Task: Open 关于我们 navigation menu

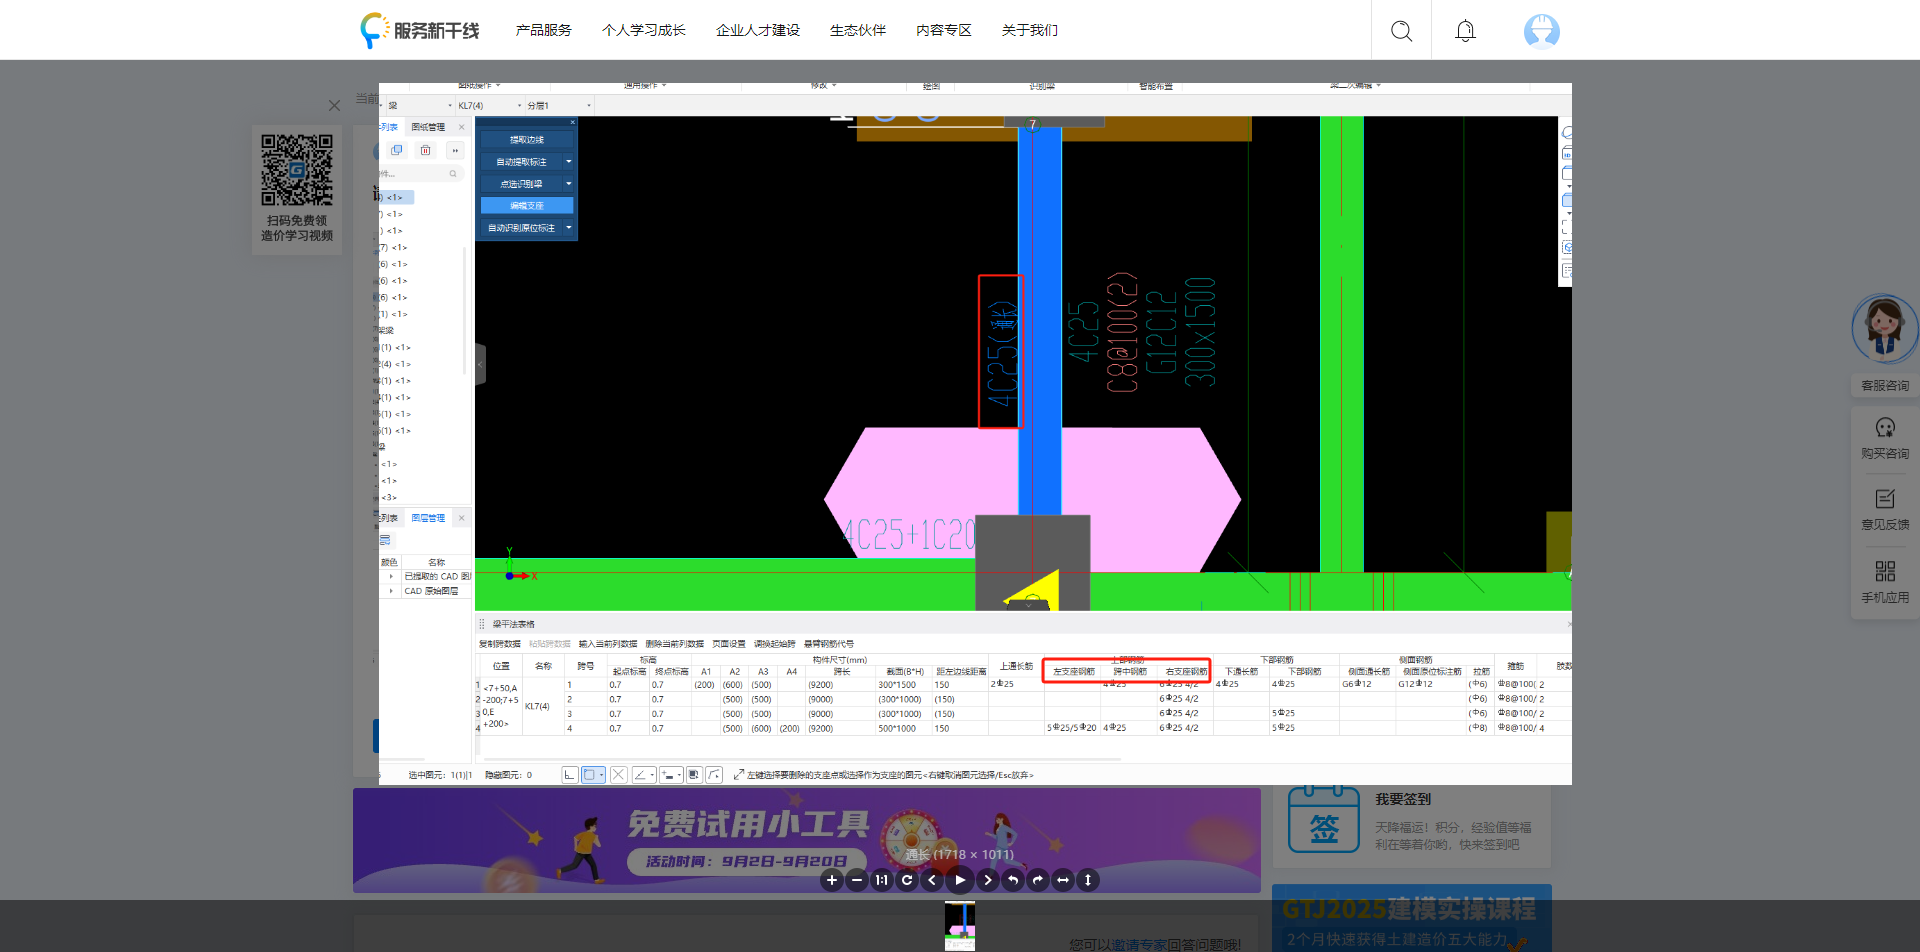Action: 1029,30
